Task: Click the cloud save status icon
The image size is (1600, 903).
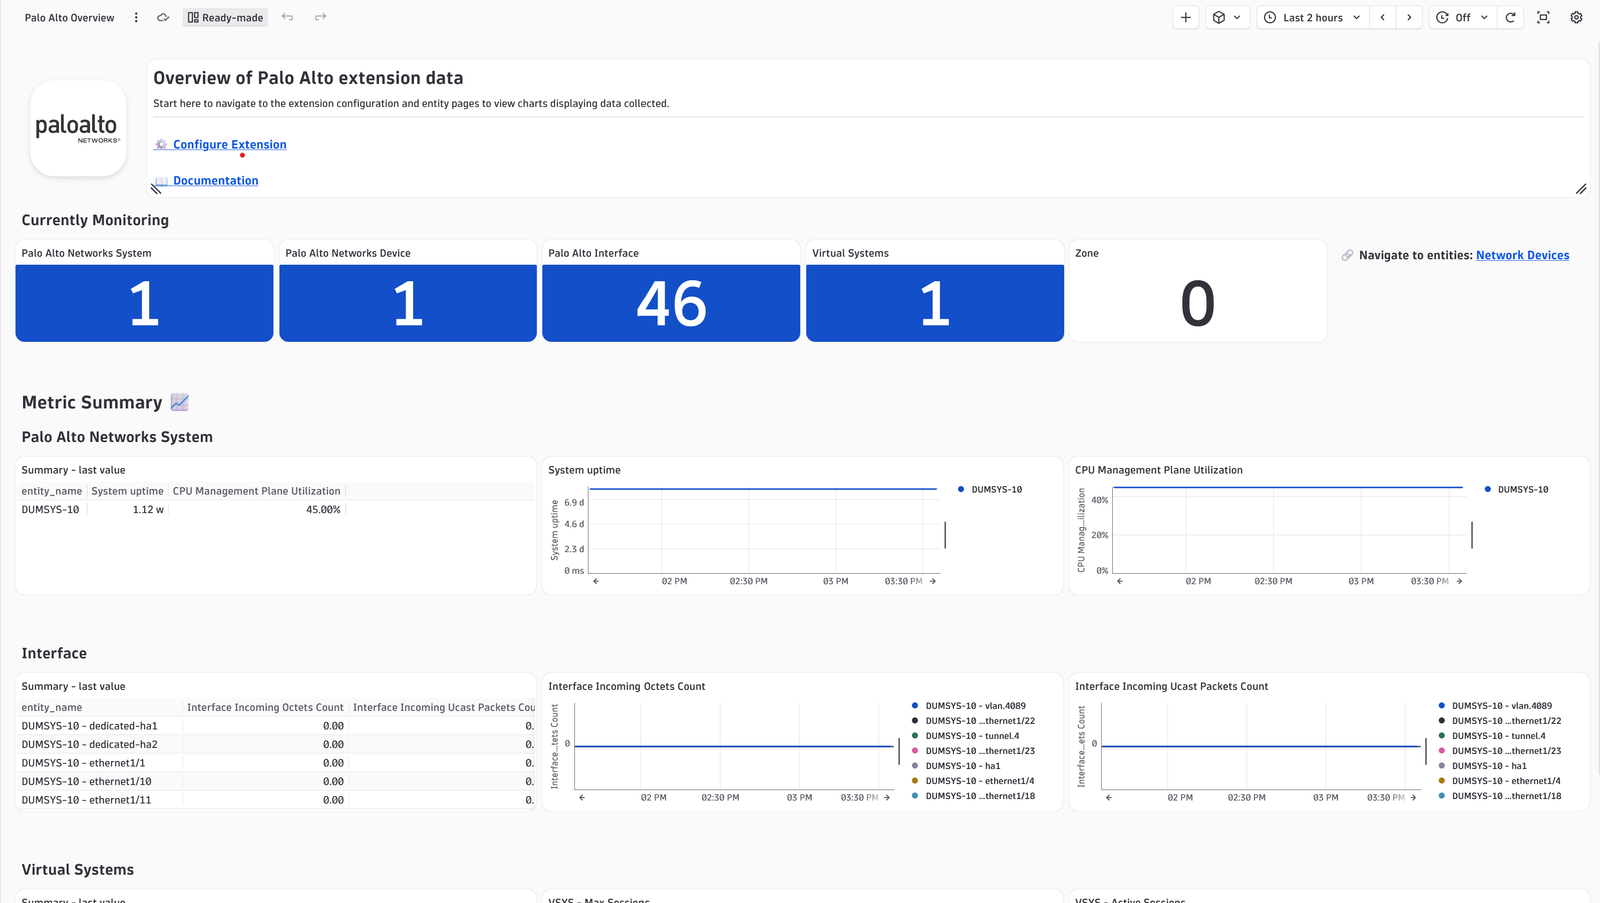Action: coord(163,17)
